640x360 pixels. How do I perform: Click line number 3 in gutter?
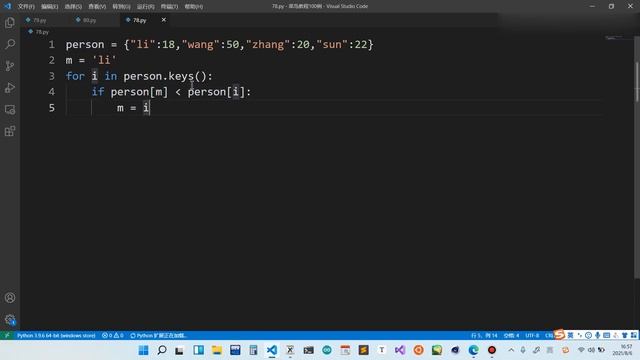tap(51, 76)
